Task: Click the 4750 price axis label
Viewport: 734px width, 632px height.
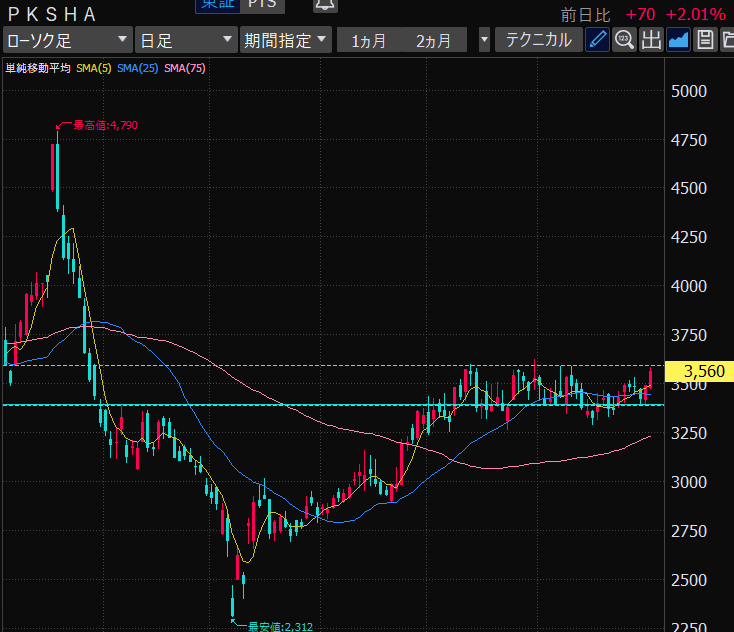Action: pos(689,140)
